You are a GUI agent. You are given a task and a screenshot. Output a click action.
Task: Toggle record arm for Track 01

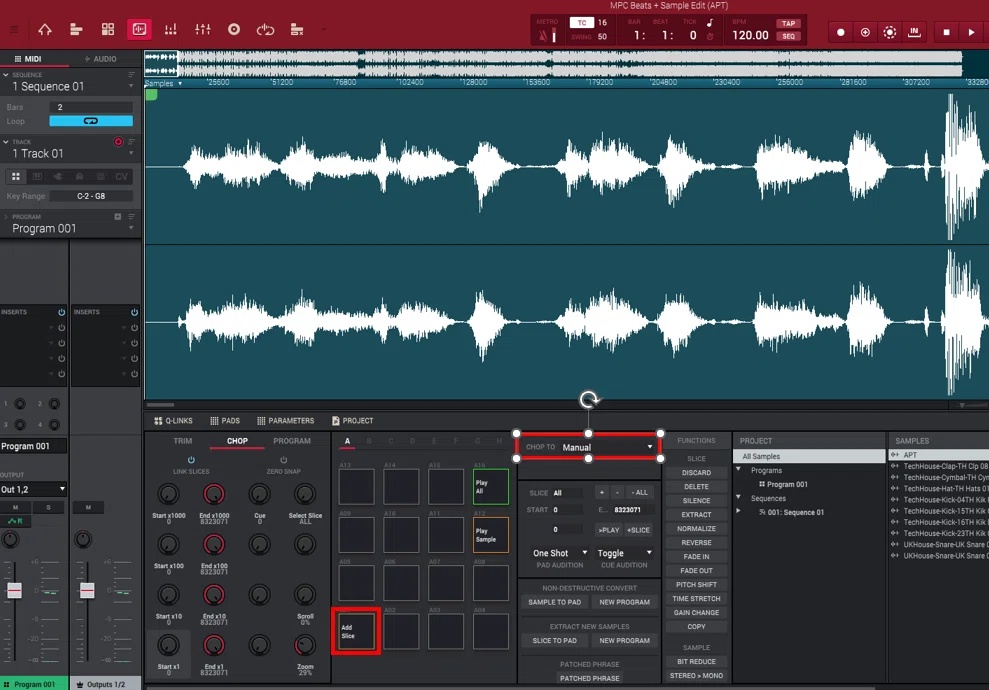pos(118,142)
